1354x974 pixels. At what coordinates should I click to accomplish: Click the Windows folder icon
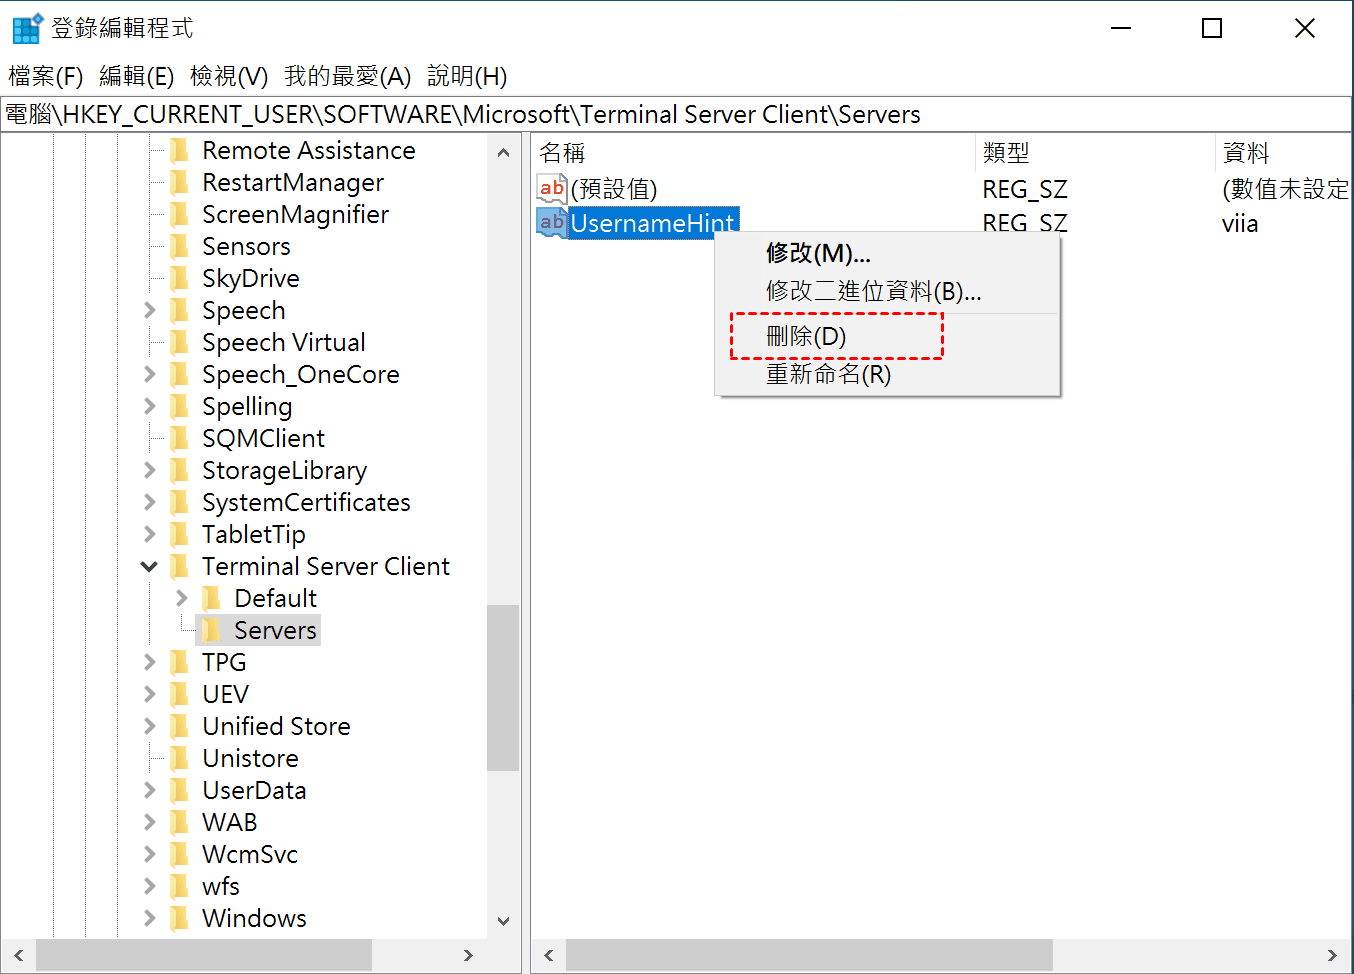tap(180, 918)
